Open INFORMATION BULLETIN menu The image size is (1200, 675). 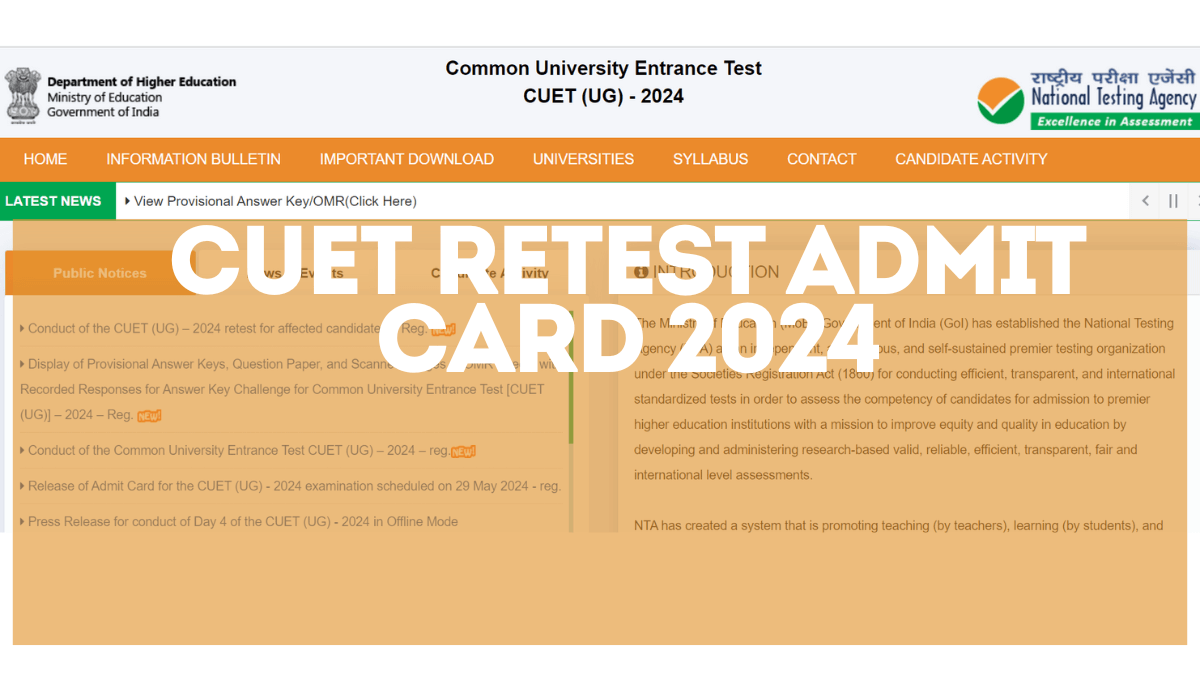click(x=193, y=159)
